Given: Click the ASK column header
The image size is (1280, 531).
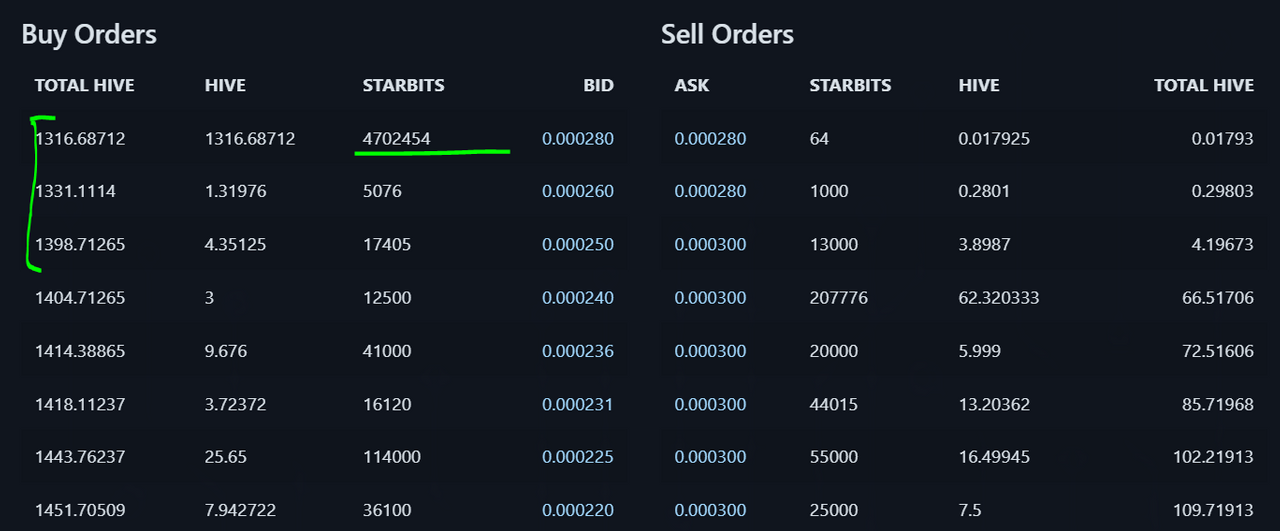Looking at the screenshot, I should (692, 86).
